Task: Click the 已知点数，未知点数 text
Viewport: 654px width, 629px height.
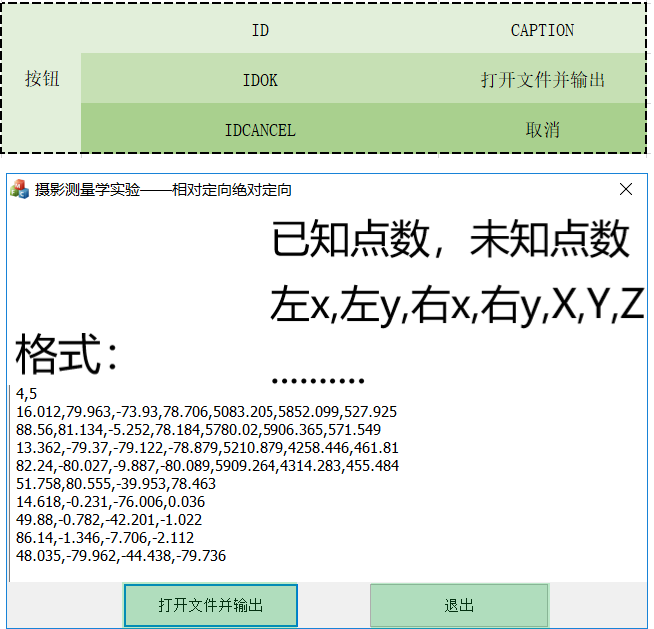Action: pyautogui.click(x=450, y=239)
